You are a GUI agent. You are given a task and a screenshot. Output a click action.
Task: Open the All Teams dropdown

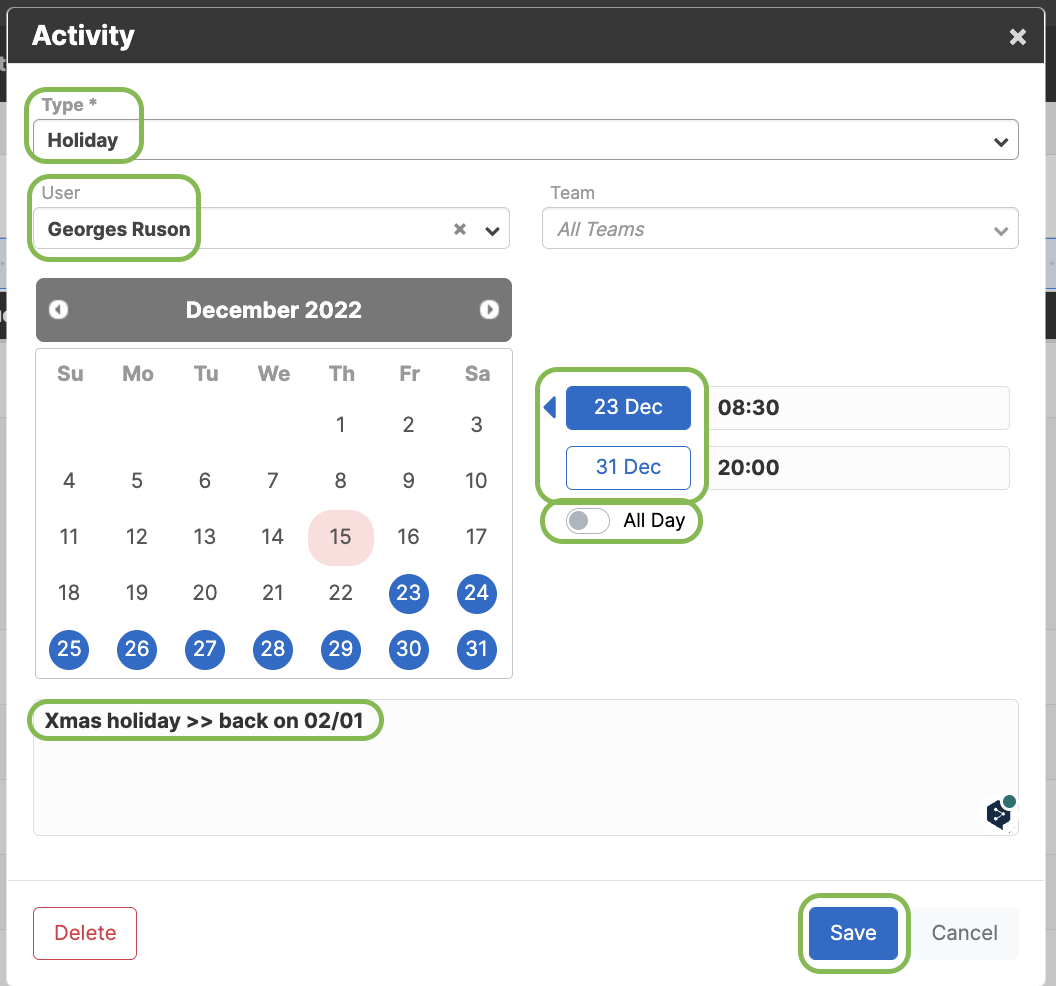pyautogui.click(x=780, y=229)
